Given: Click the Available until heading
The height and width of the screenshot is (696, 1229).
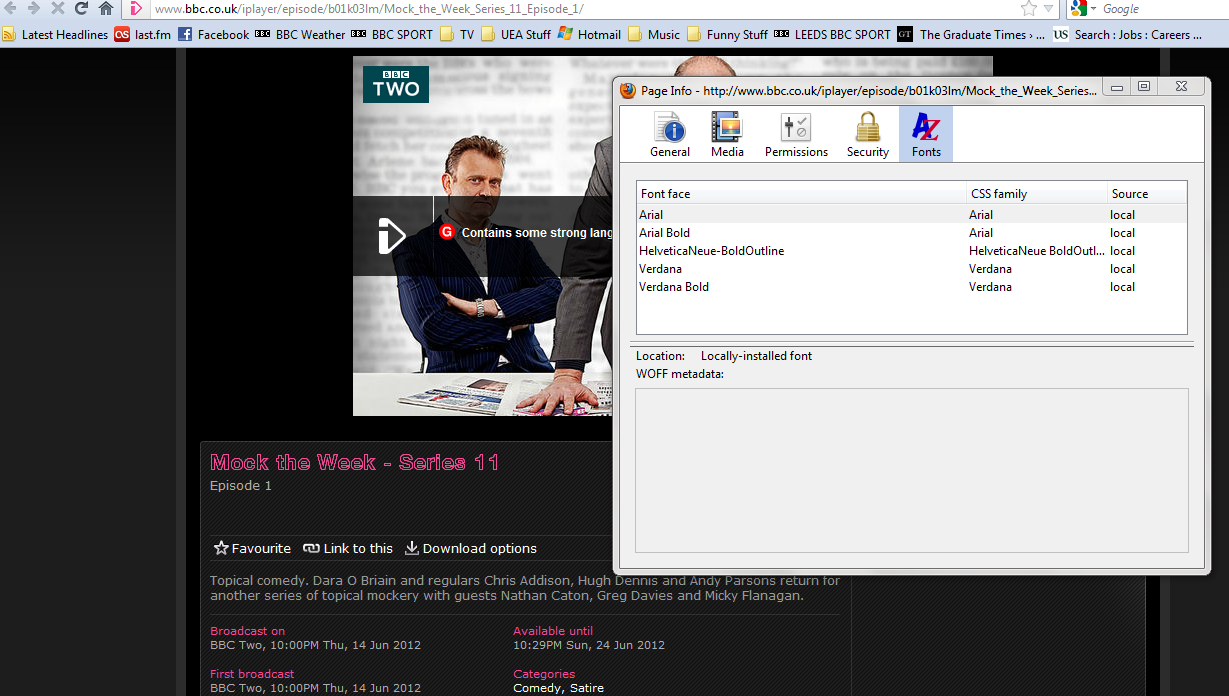Looking at the screenshot, I should [x=553, y=631].
